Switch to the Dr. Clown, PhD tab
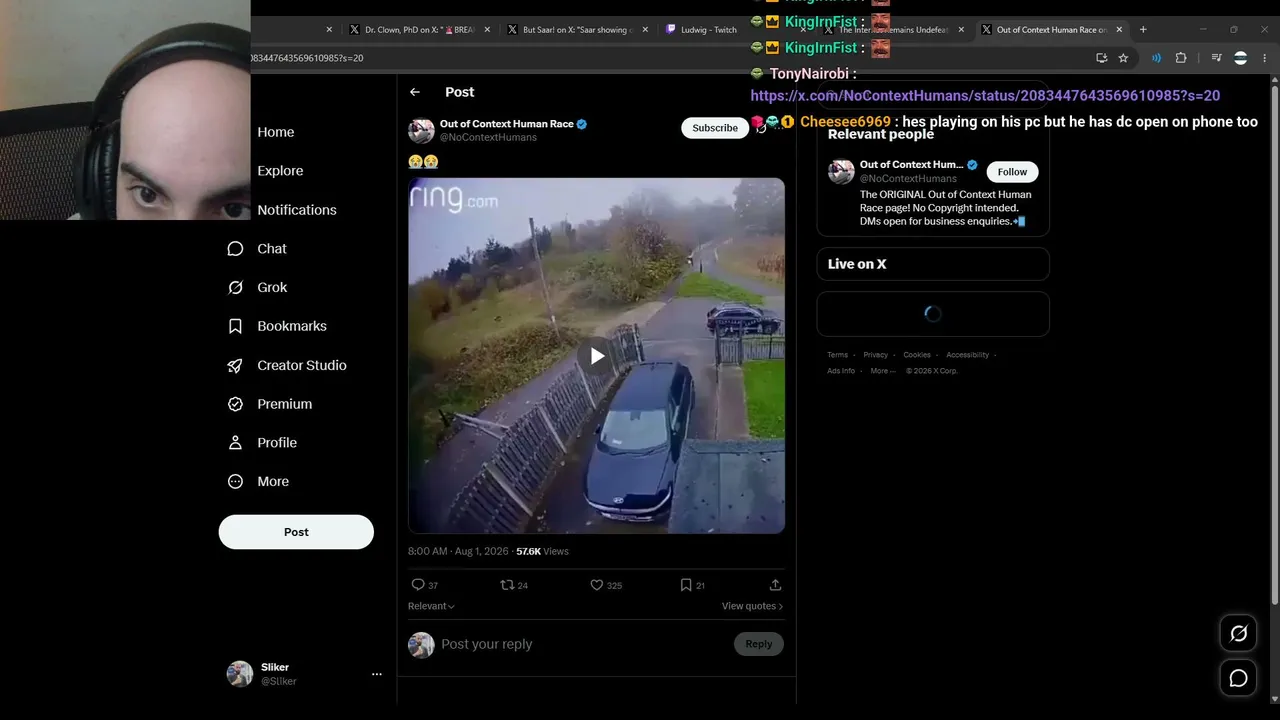Viewport: 1280px width, 720px height. (x=418, y=30)
